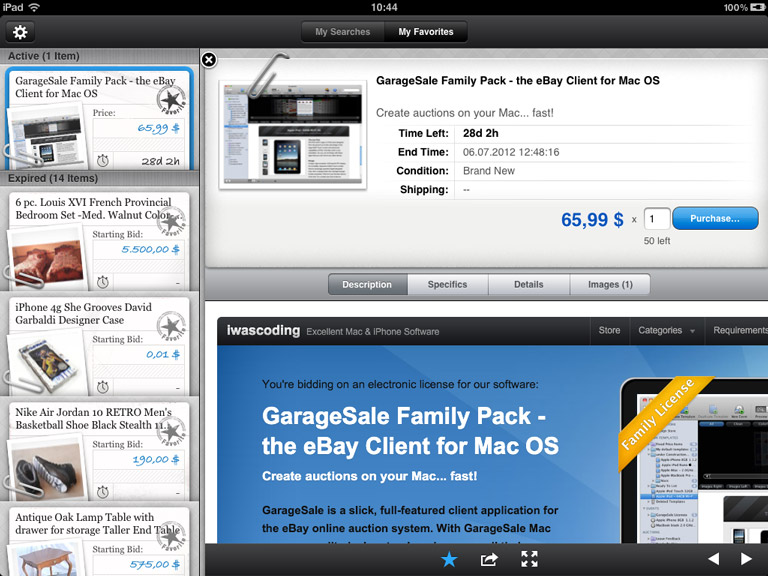The image size is (768, 576).
Task: Expand description to fullscreen
Action: tap(529, 559)
